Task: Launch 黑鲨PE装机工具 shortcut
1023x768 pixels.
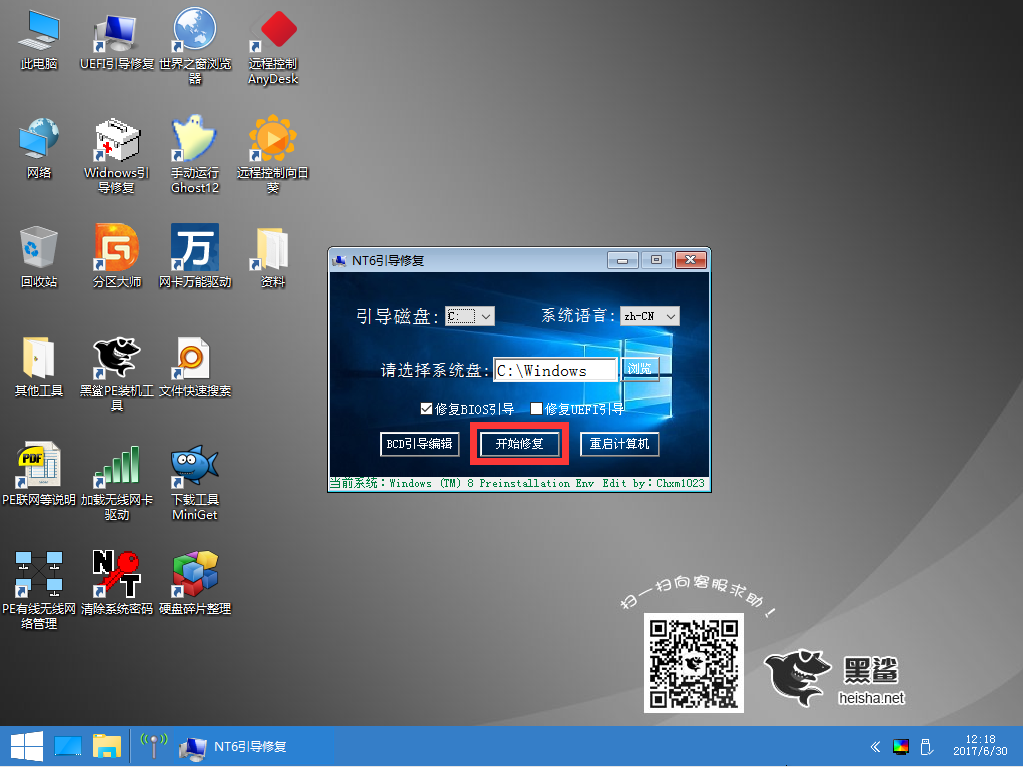Action: click(117, 373)
